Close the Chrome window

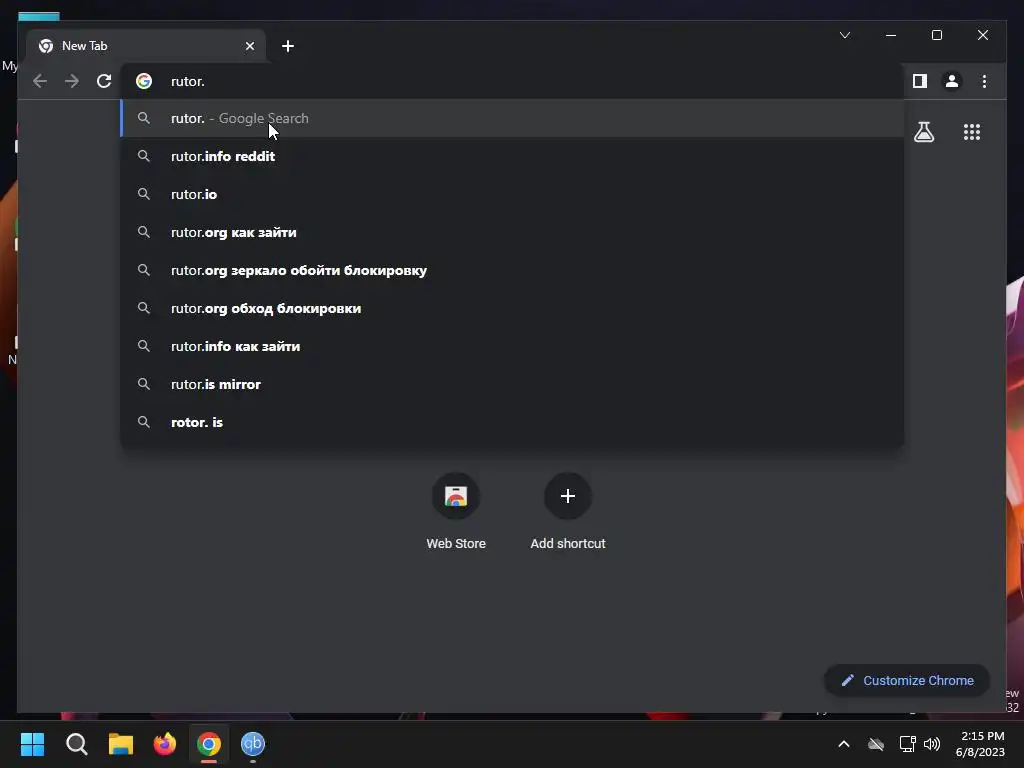[x=983, y=35]
